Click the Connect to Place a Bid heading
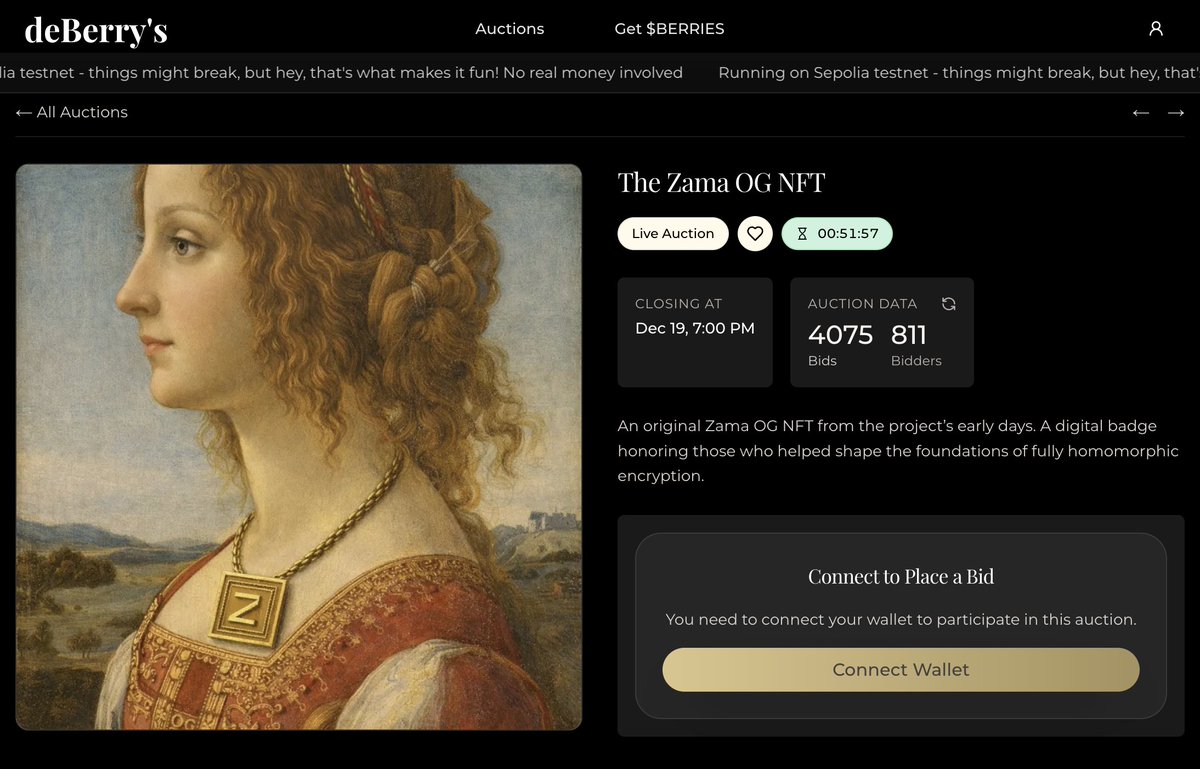The height and width of the screenshot is (769, 1200). [901, 577]
